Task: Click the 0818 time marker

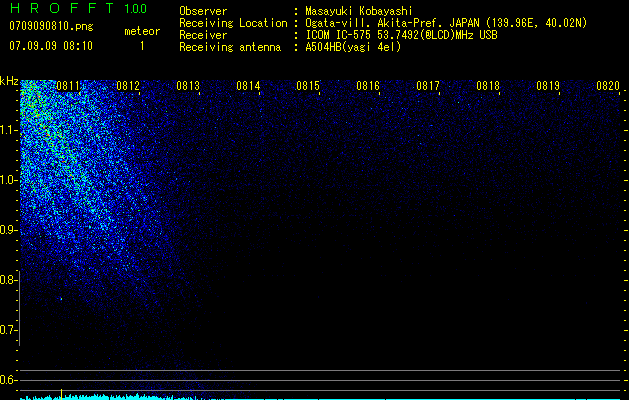Action: (x=488, y=86)
